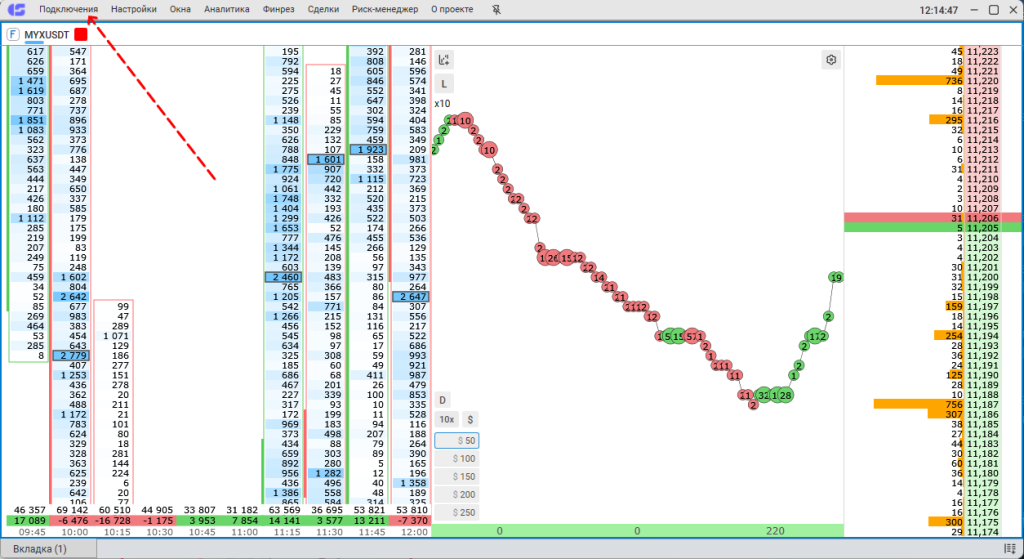1024x559 pixels.
Task: Select the $ 250 order volume field
Action: click(456, 513)
